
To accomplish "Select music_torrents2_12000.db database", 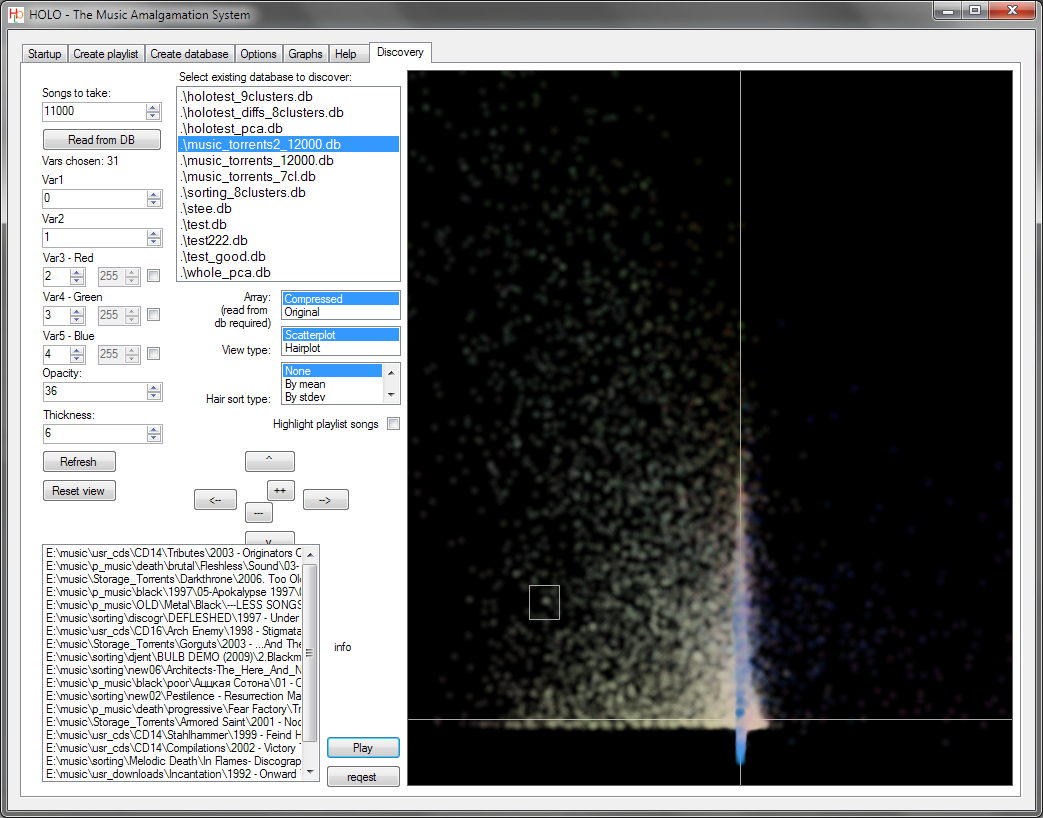I will [289, 144].
